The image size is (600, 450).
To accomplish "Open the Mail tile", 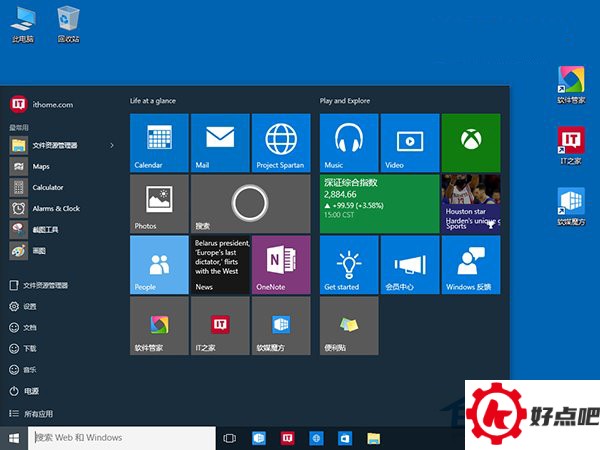I will (220, 143).
